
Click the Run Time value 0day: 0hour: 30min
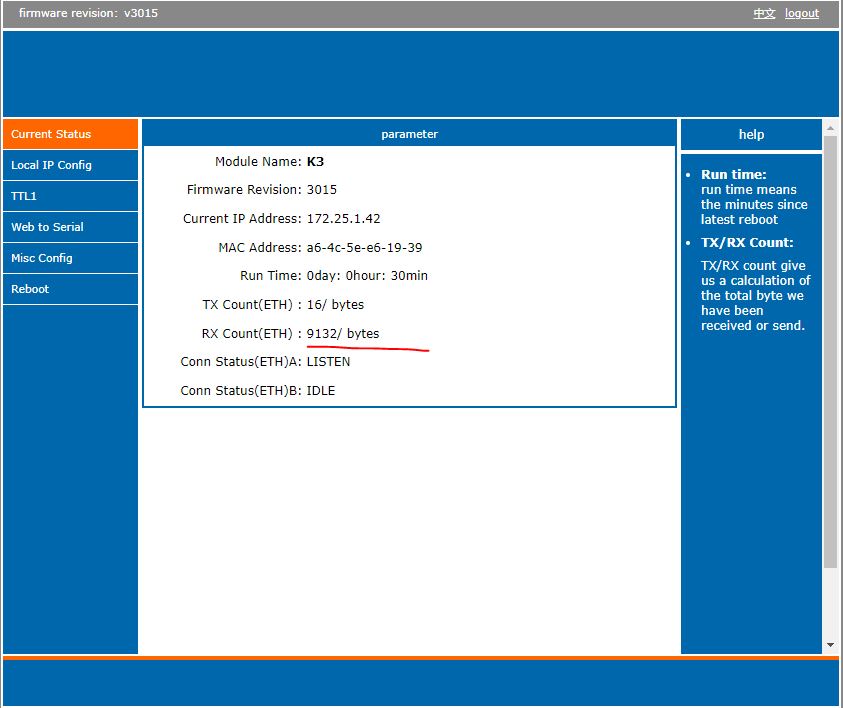[x=367, y=276]
